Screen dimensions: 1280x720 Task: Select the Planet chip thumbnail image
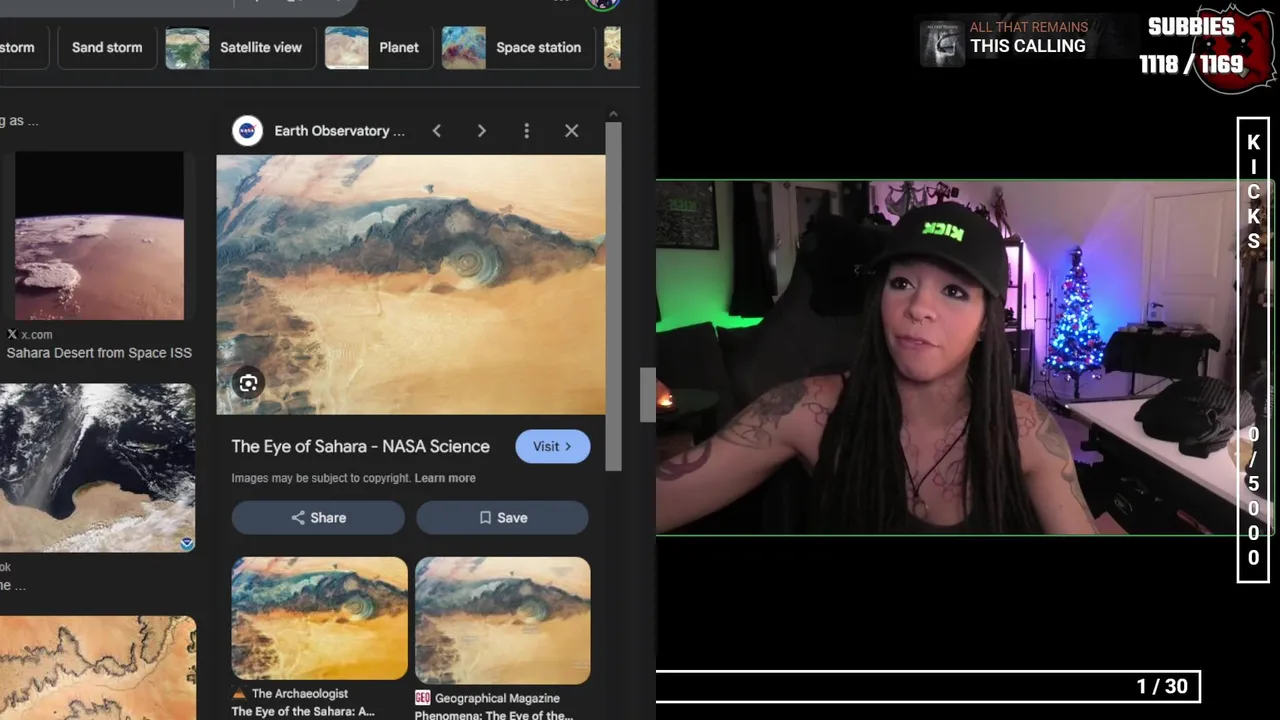tap(346, 47)
